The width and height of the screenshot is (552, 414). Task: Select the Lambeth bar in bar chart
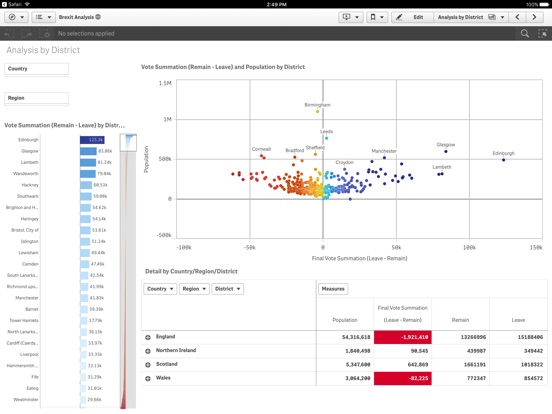(88, 162)
